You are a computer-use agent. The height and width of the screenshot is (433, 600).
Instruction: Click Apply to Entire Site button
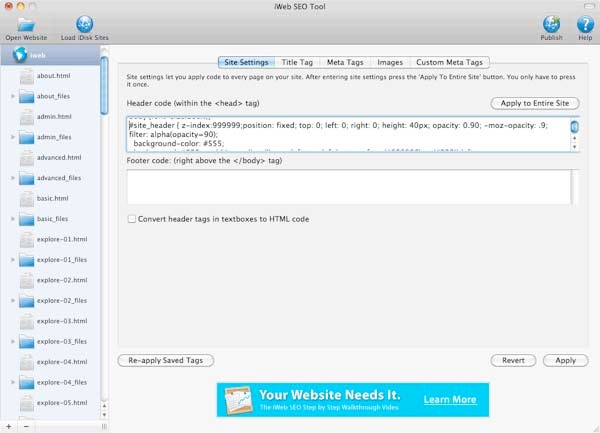pyautogui.click(x=535, y=103)
